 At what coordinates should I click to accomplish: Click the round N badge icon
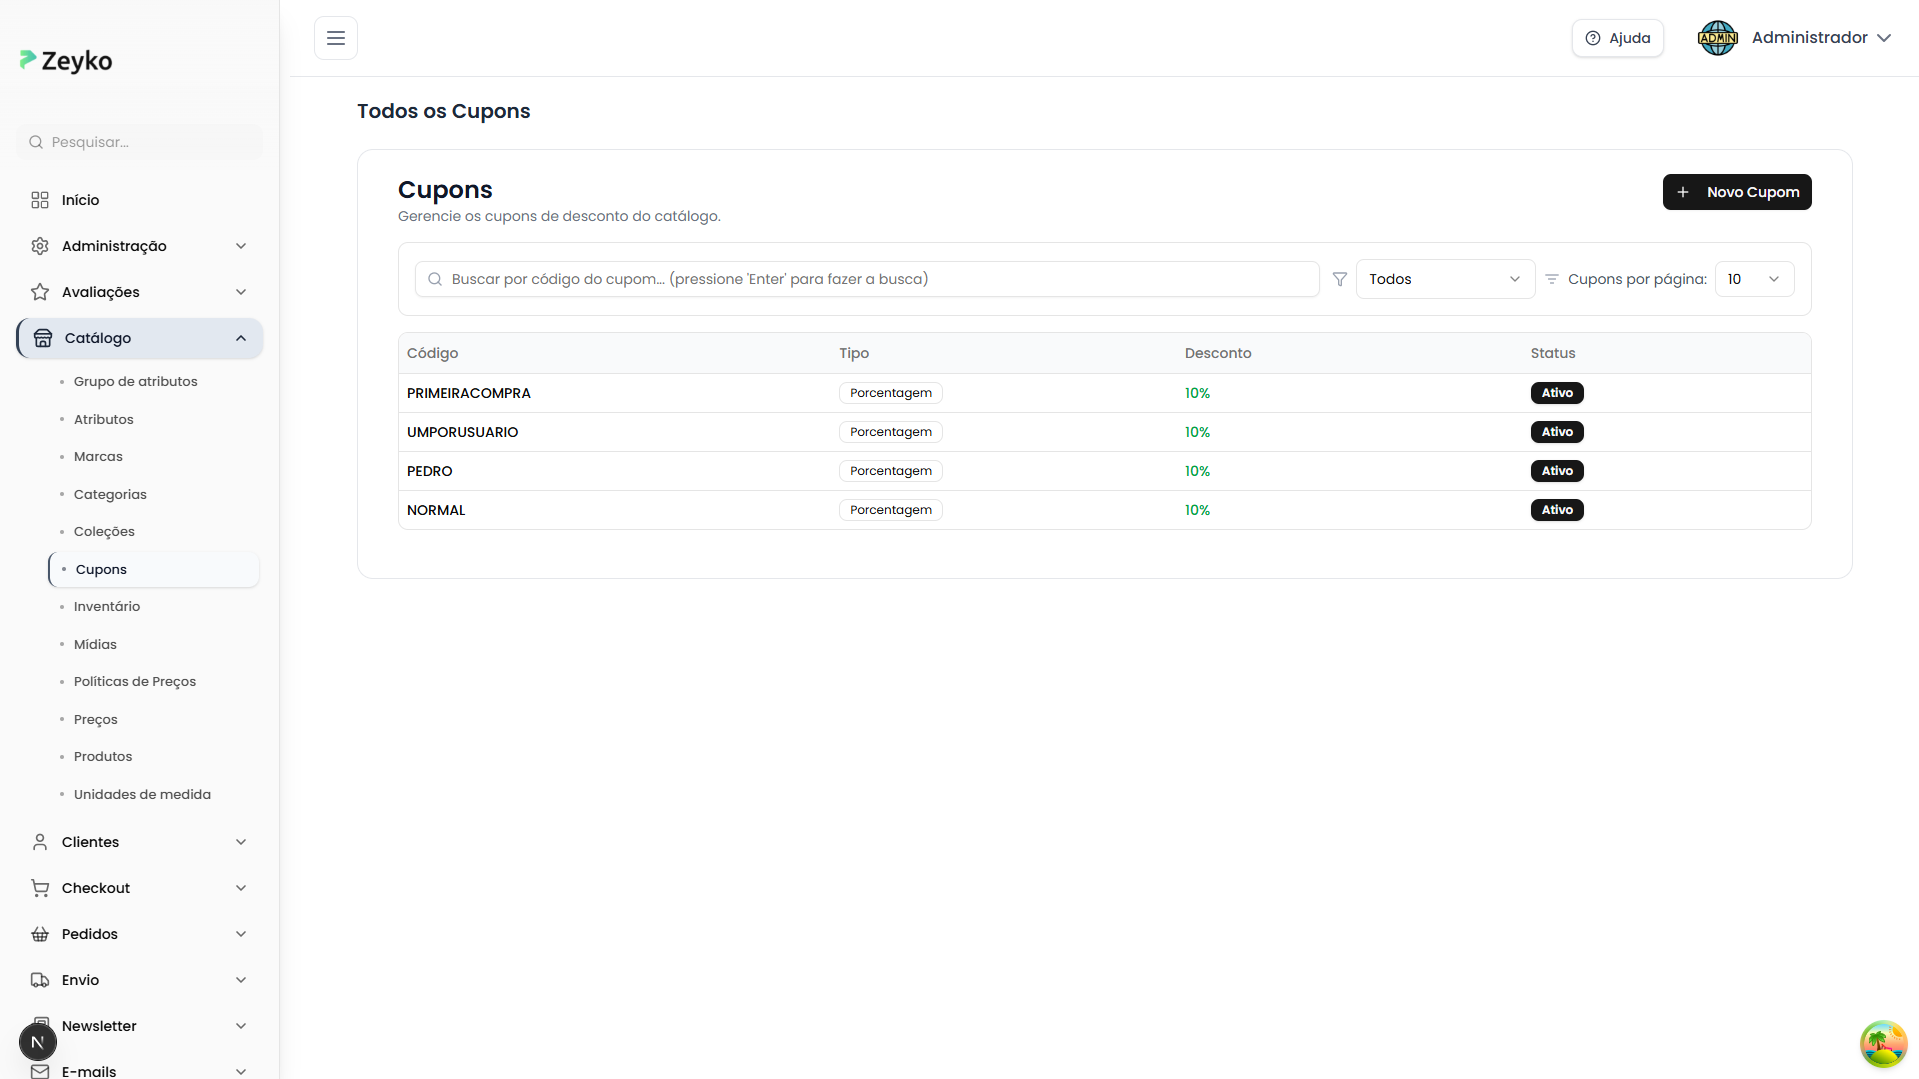tap(38, 1042)
